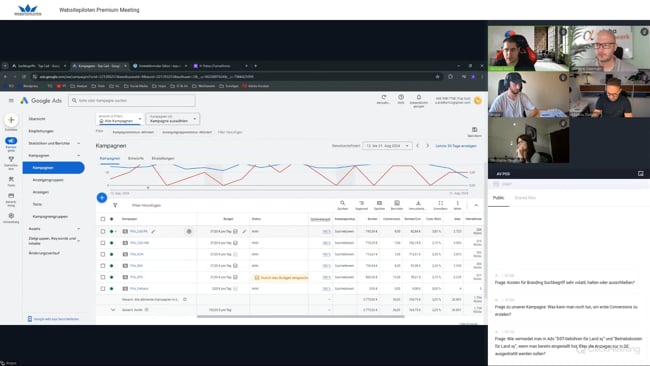Image resolution: width=650 pixels, height=366 pixels.
Task: Tick checkbox of the second campaign row
Action: [103, 243]
